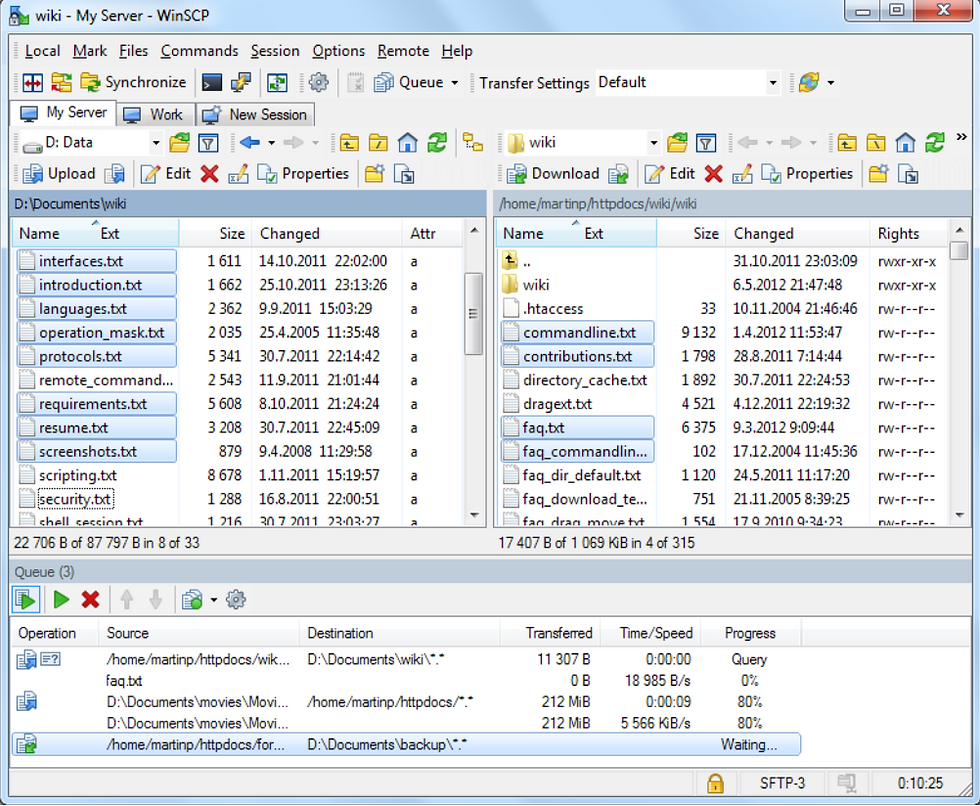This screenshot has height=806, width=980.
Task: Open the Local menu
Action: click(x=42, y=51)
